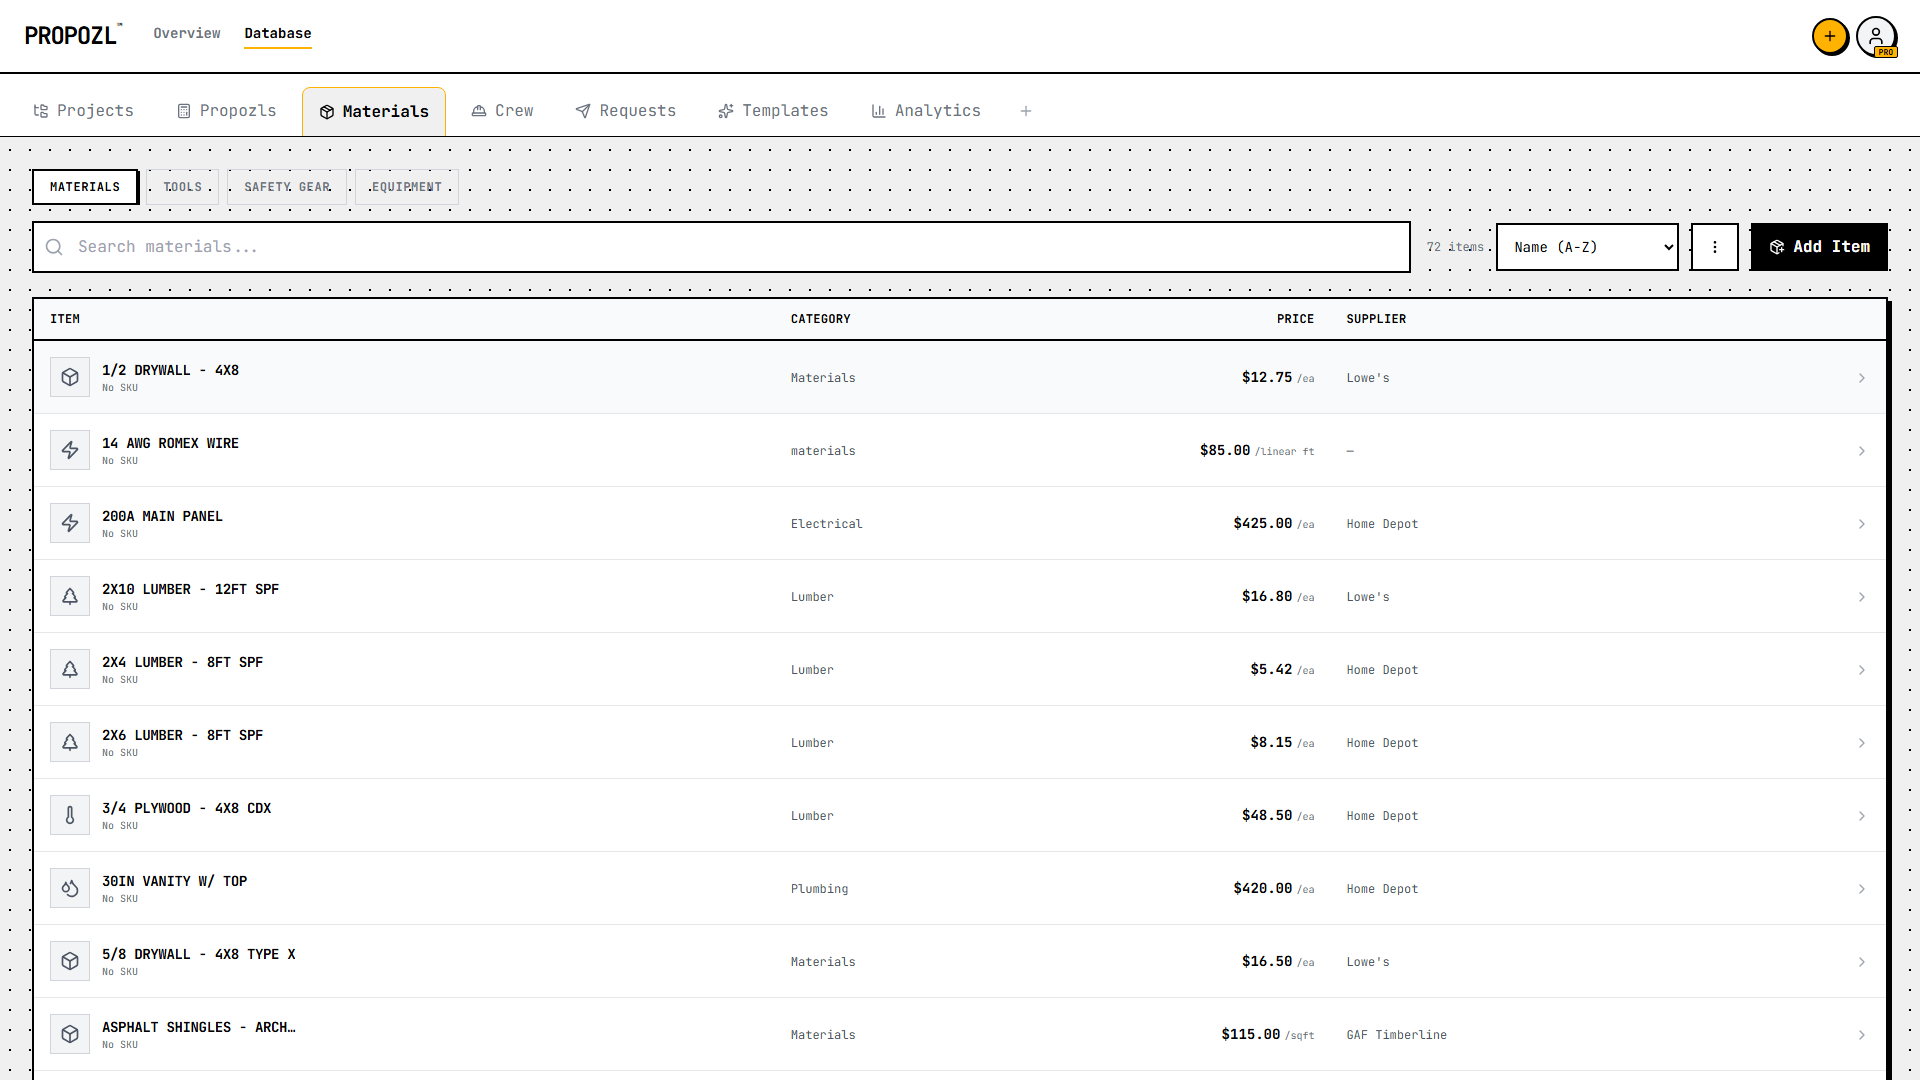Screen dimensions: 1920x1080
Task: Focus the Search materials field
Action: click(x=720, y=247)
